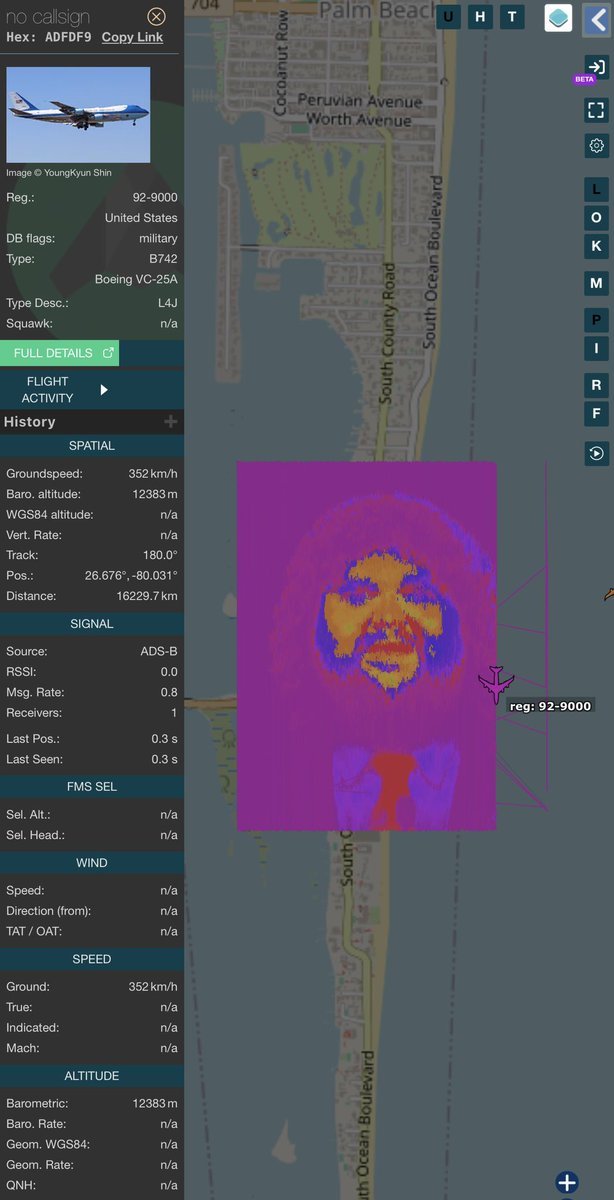
Task: Toggle the O button on map
Action: tap(596, 217)
